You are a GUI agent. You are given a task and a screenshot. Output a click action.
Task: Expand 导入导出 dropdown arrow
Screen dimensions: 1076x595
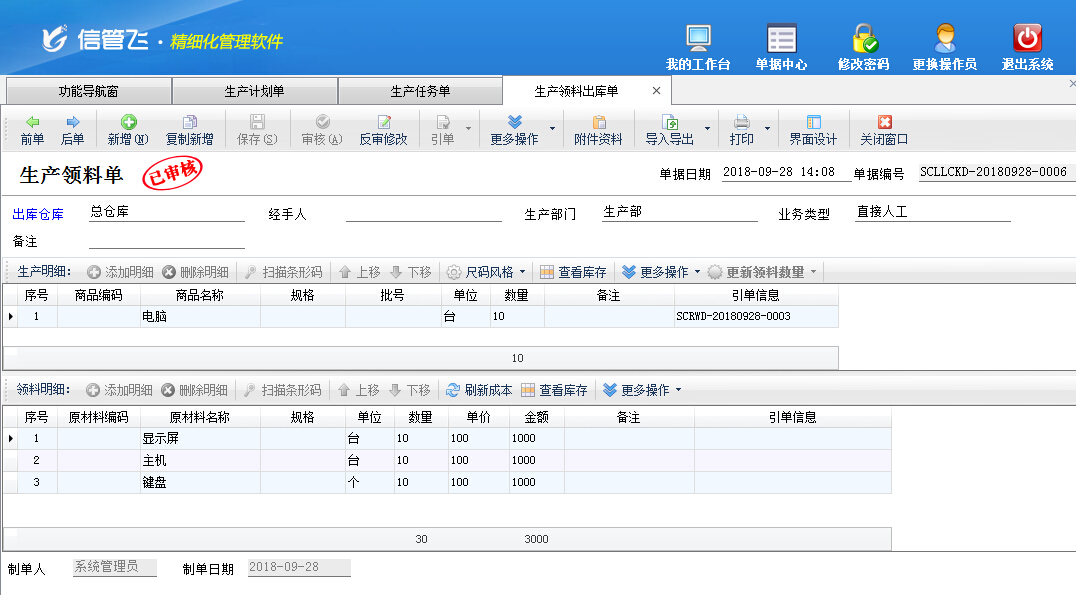(x=708, y=129)
